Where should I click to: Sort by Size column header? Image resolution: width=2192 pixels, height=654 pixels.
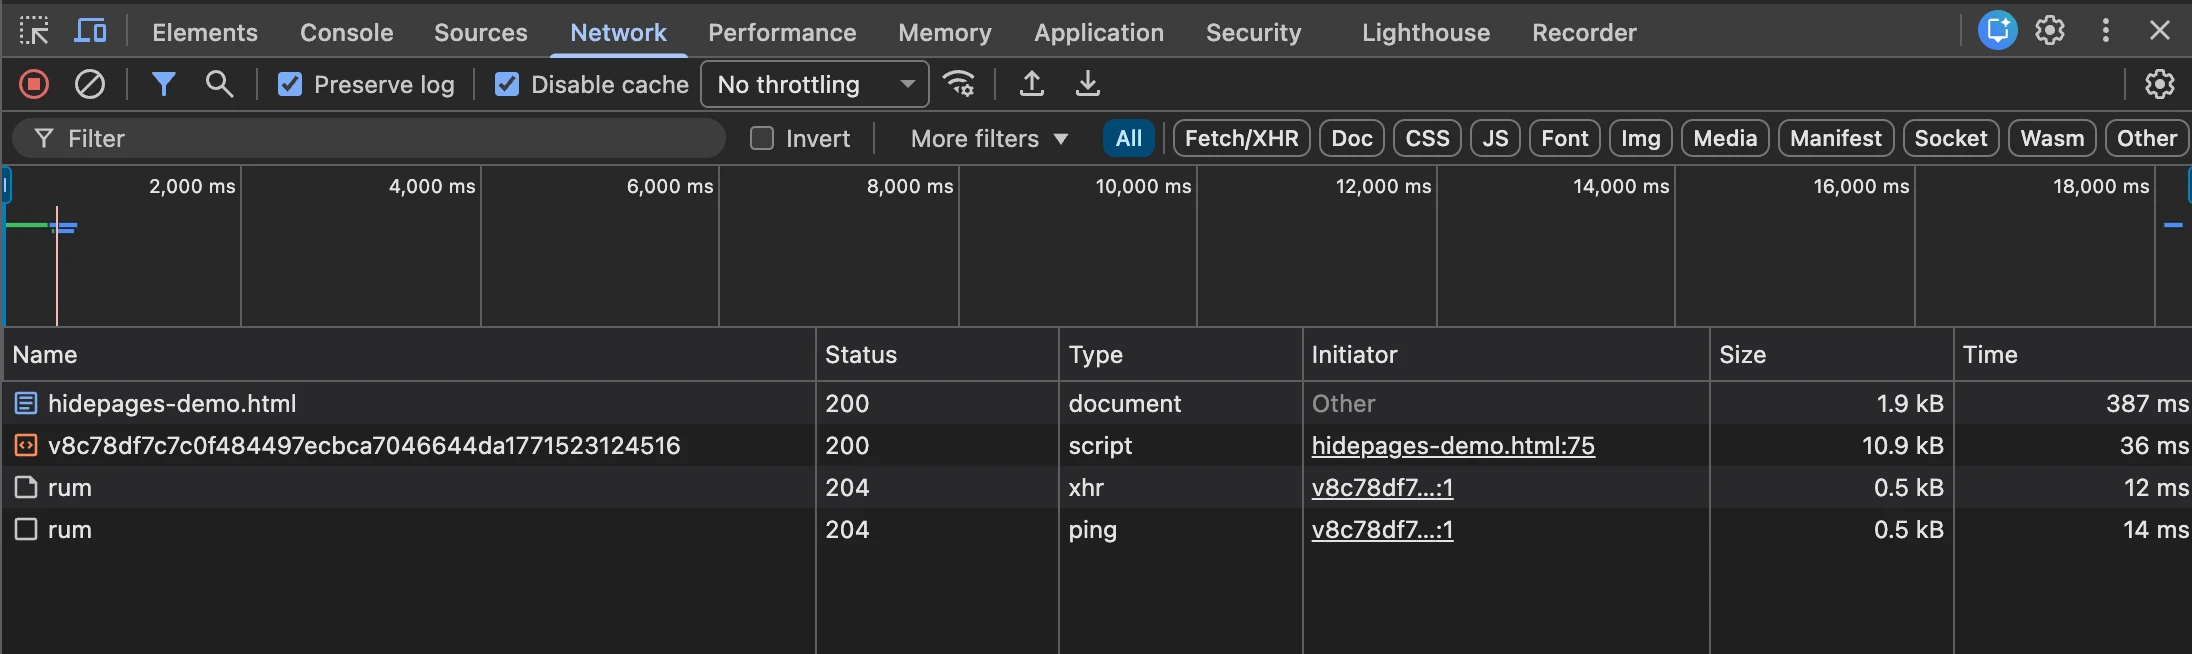[1831, 355]
